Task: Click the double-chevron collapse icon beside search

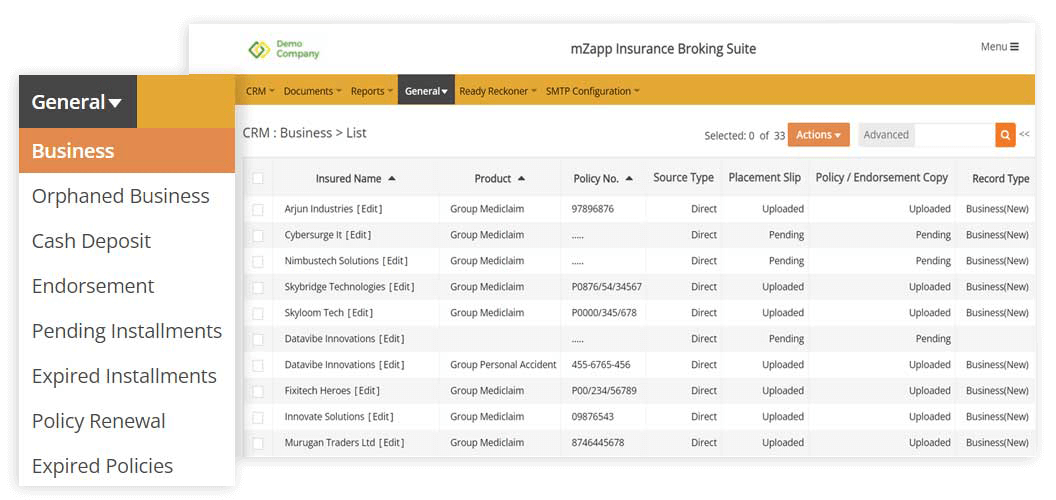Action: point(1024,135)
